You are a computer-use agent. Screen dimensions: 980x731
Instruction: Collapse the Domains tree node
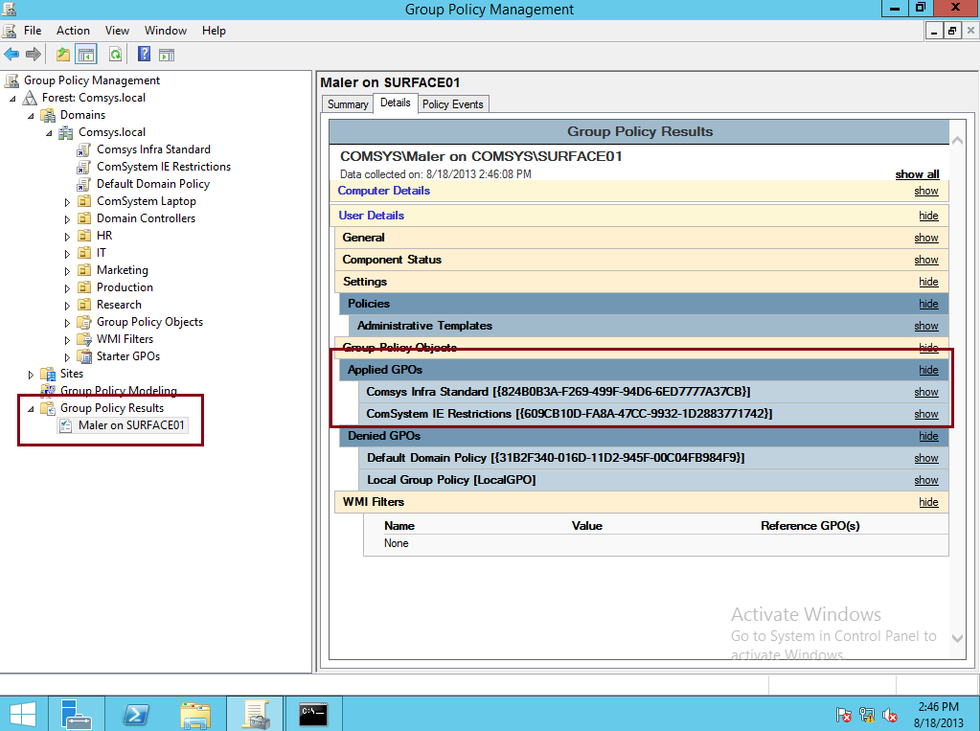click(x=31, y=116)
